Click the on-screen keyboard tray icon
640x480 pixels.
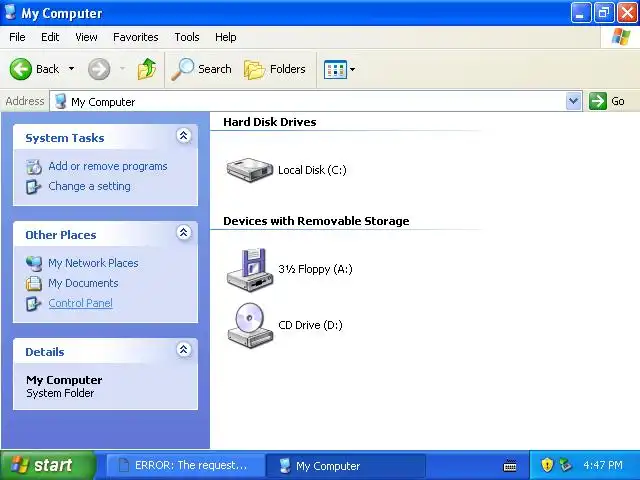click(510, 465)
